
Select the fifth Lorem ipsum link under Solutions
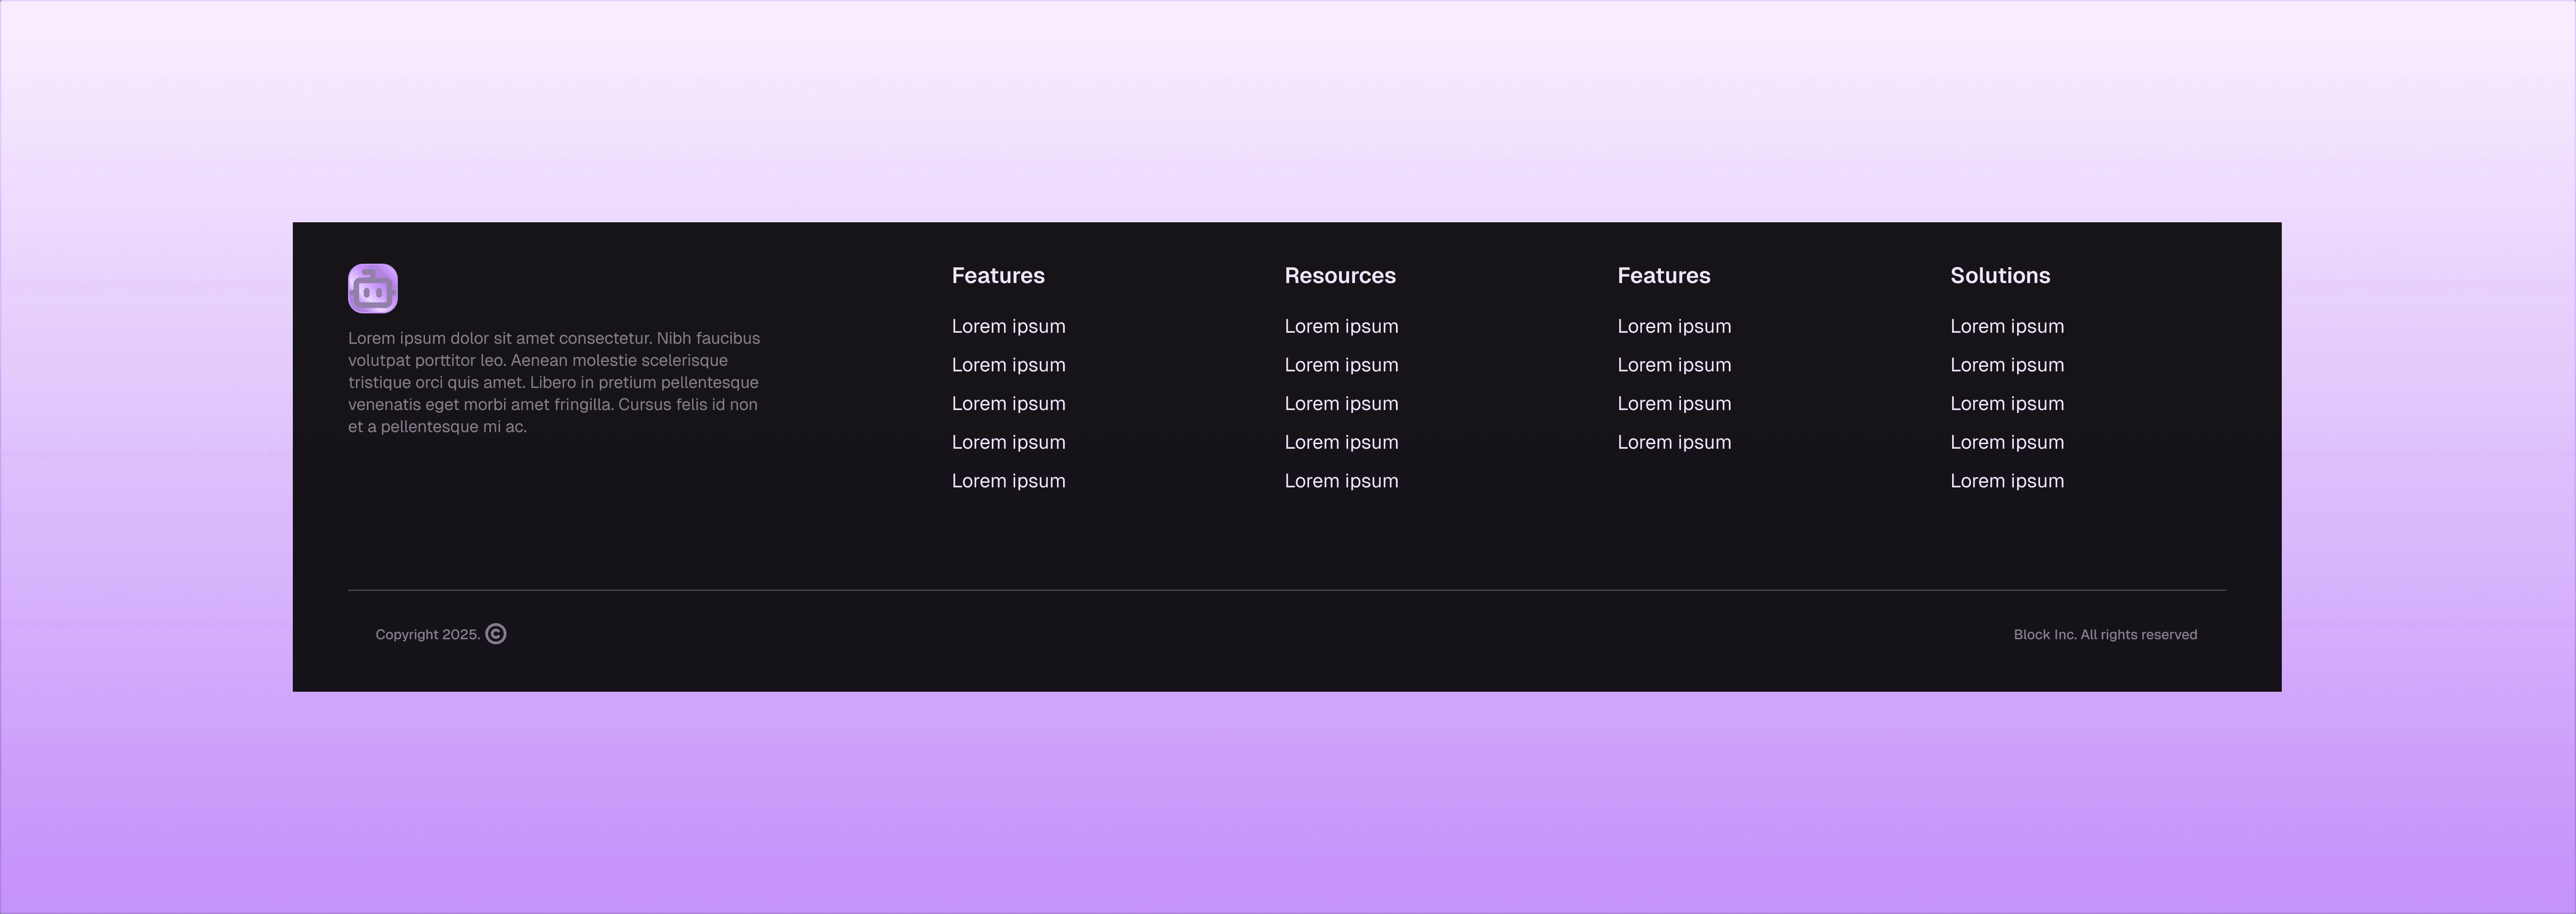tap(2006, 481)
